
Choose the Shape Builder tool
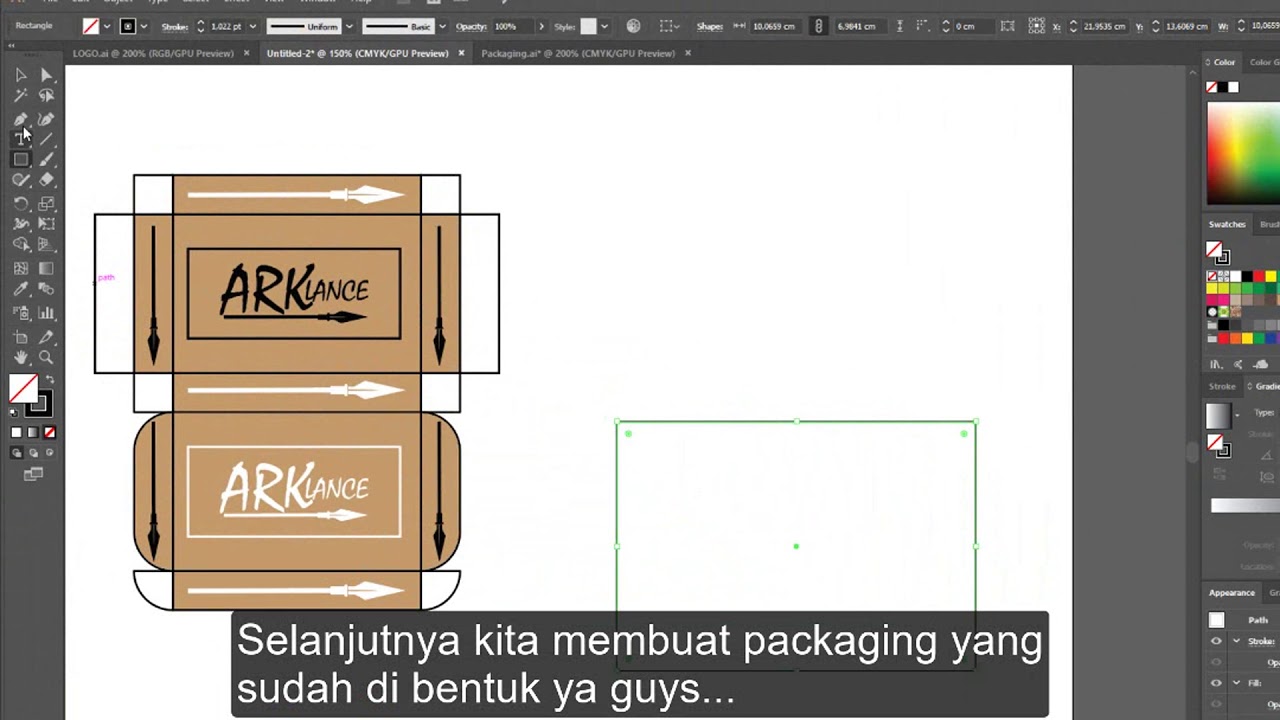[21, 244]
